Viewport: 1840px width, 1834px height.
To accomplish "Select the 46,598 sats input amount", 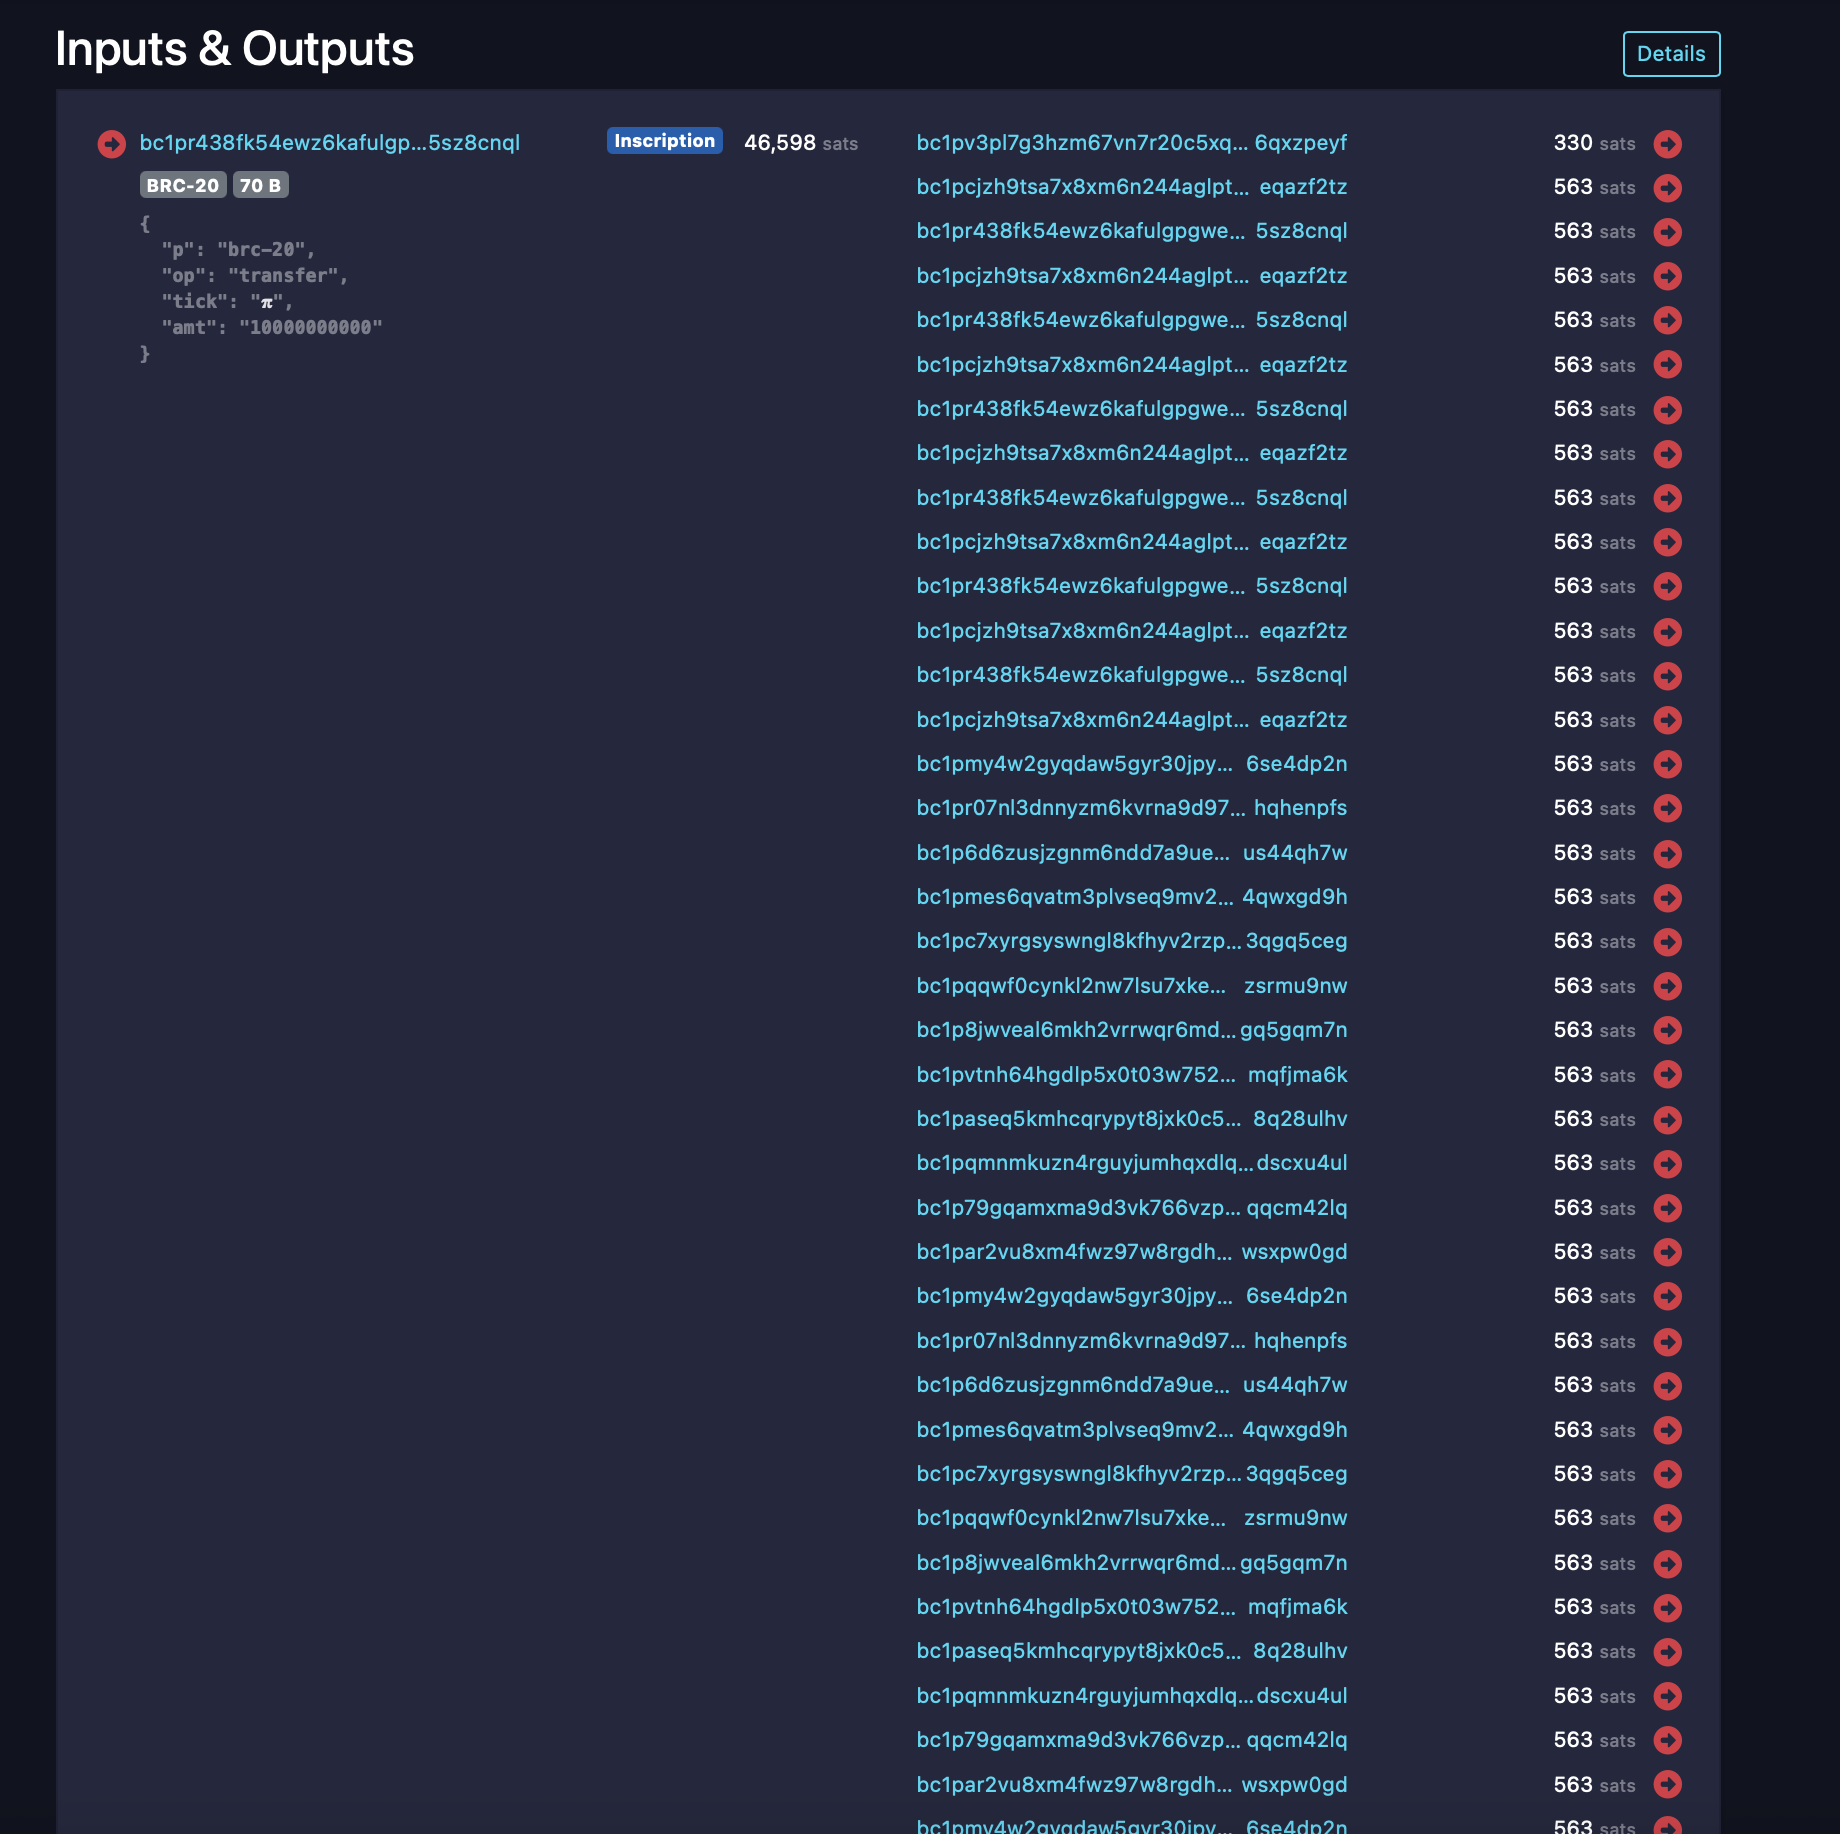I will click(x=801, y=143).
